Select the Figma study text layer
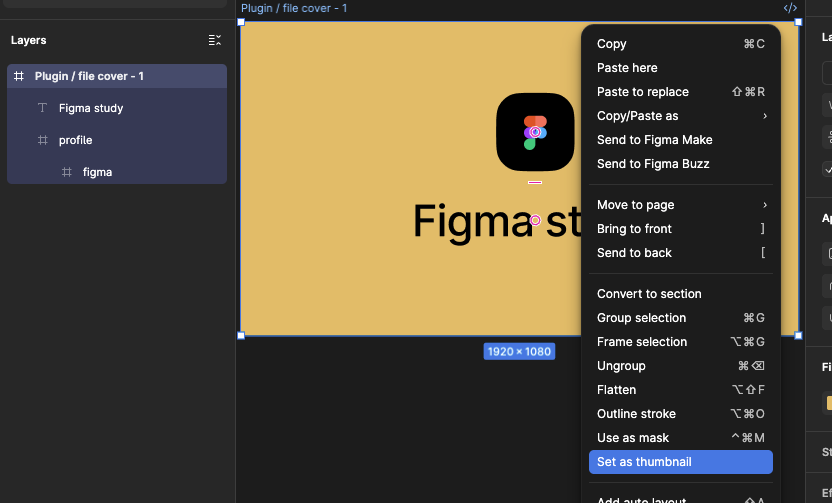This screenshot has height=503, width=832. click(117, 108)
